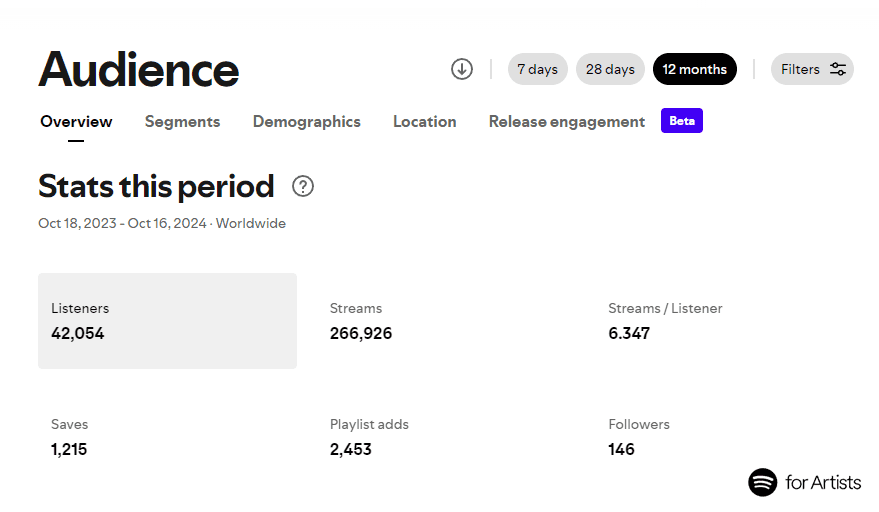Click the download data icon

pos(461,69)
